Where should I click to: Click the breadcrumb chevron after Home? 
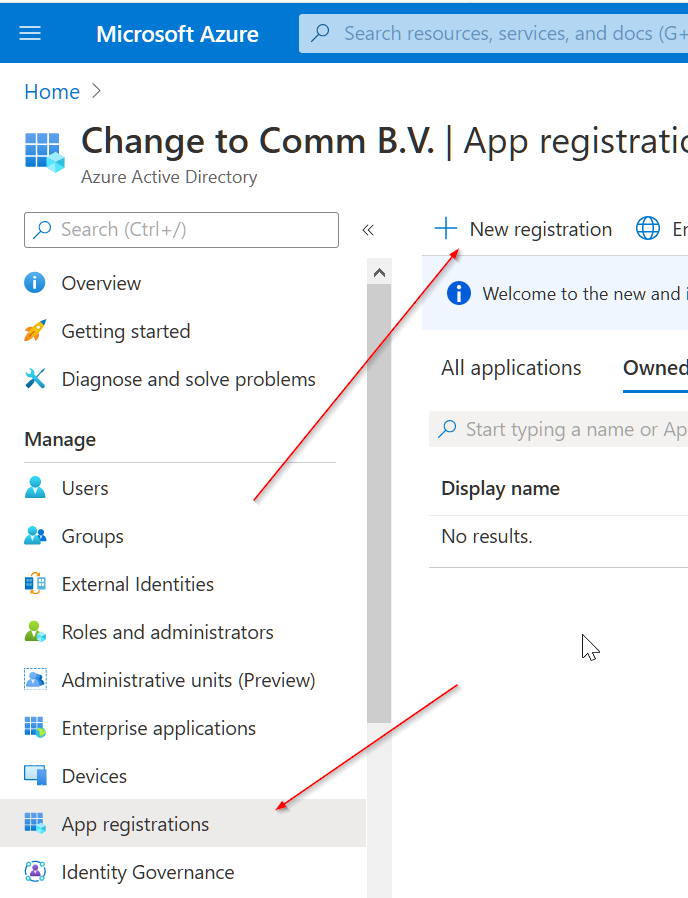(x=96, y=92)
